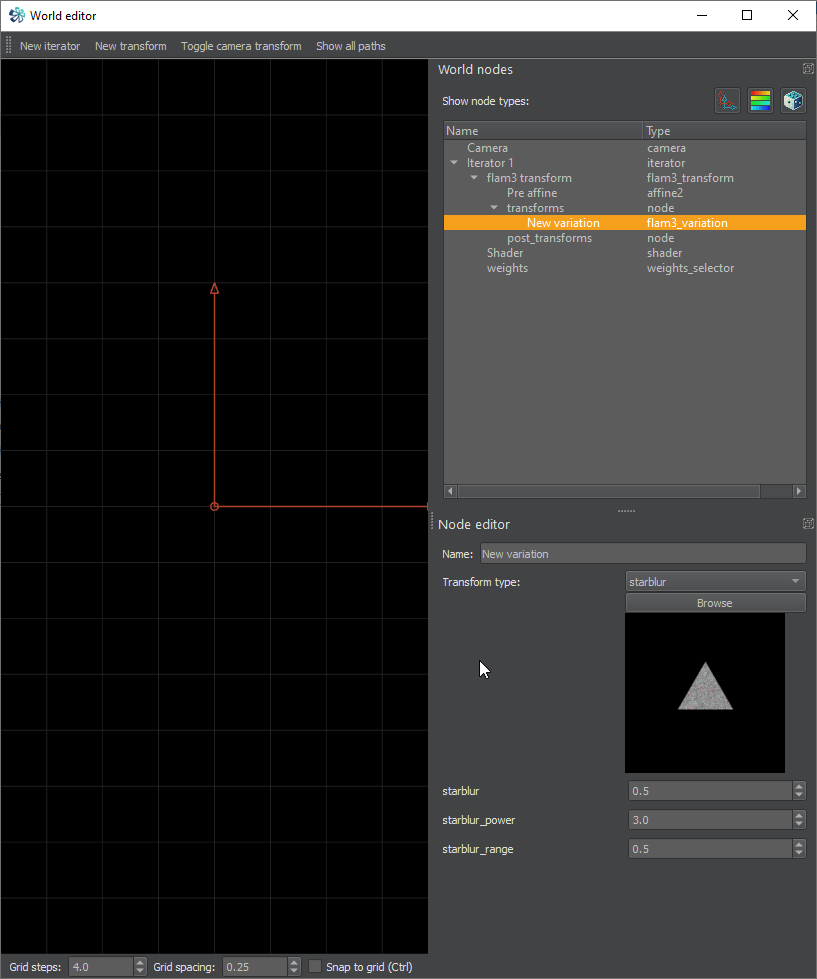Click New transform in toolbar
Viewport: 817px width, 979px height.
point(130,46)
